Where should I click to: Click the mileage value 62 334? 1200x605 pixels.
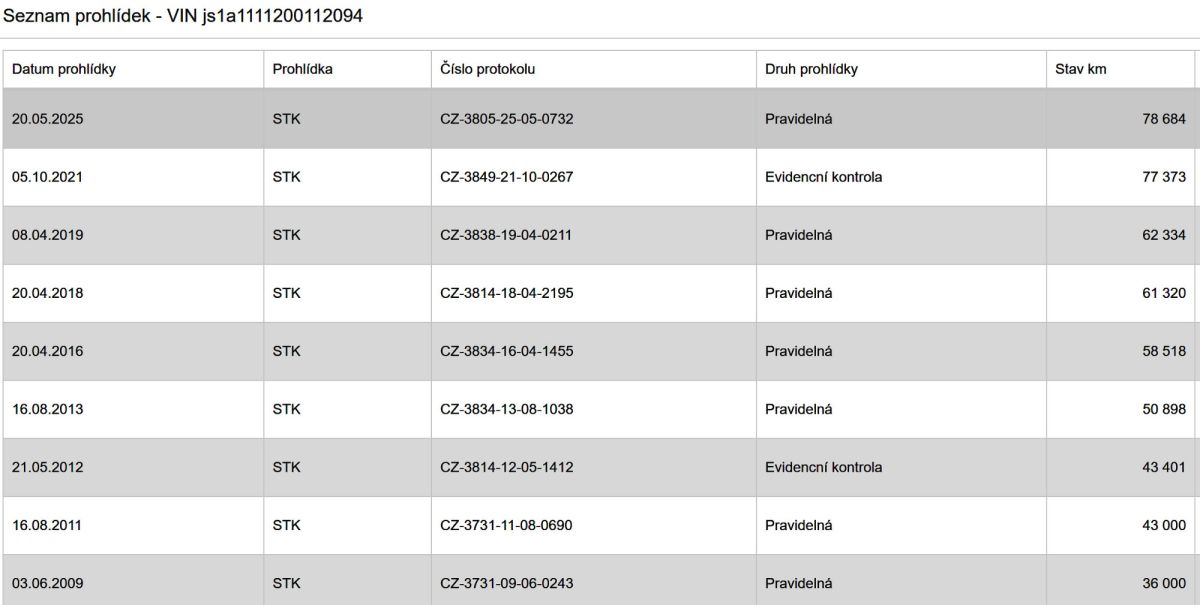coord(1163,235)
